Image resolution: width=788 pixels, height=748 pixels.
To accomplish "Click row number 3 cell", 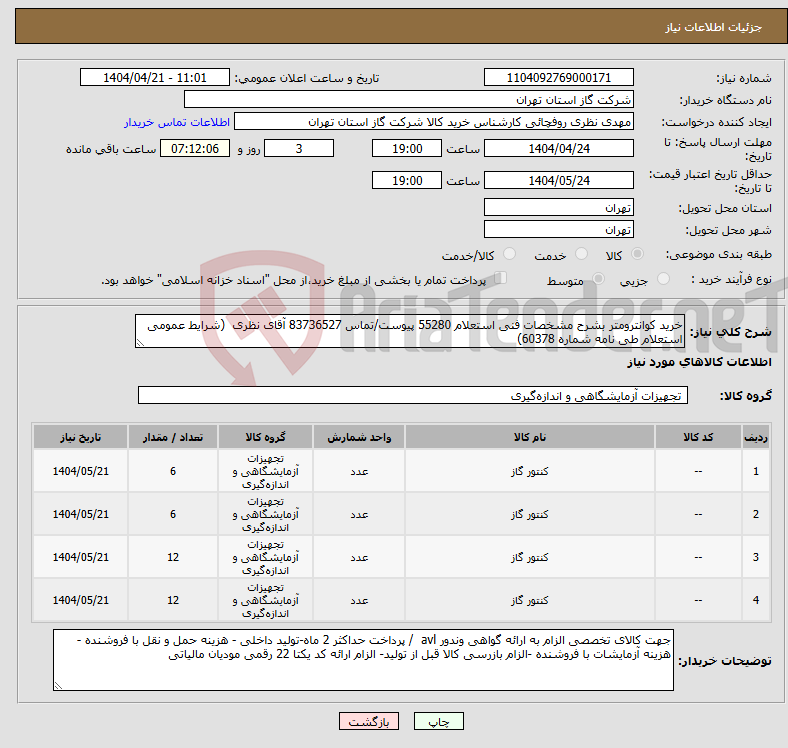I will point(755,557).
